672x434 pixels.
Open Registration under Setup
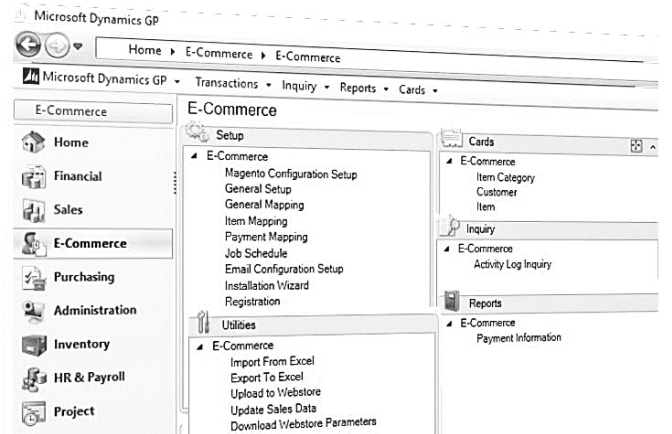(252, 302)
